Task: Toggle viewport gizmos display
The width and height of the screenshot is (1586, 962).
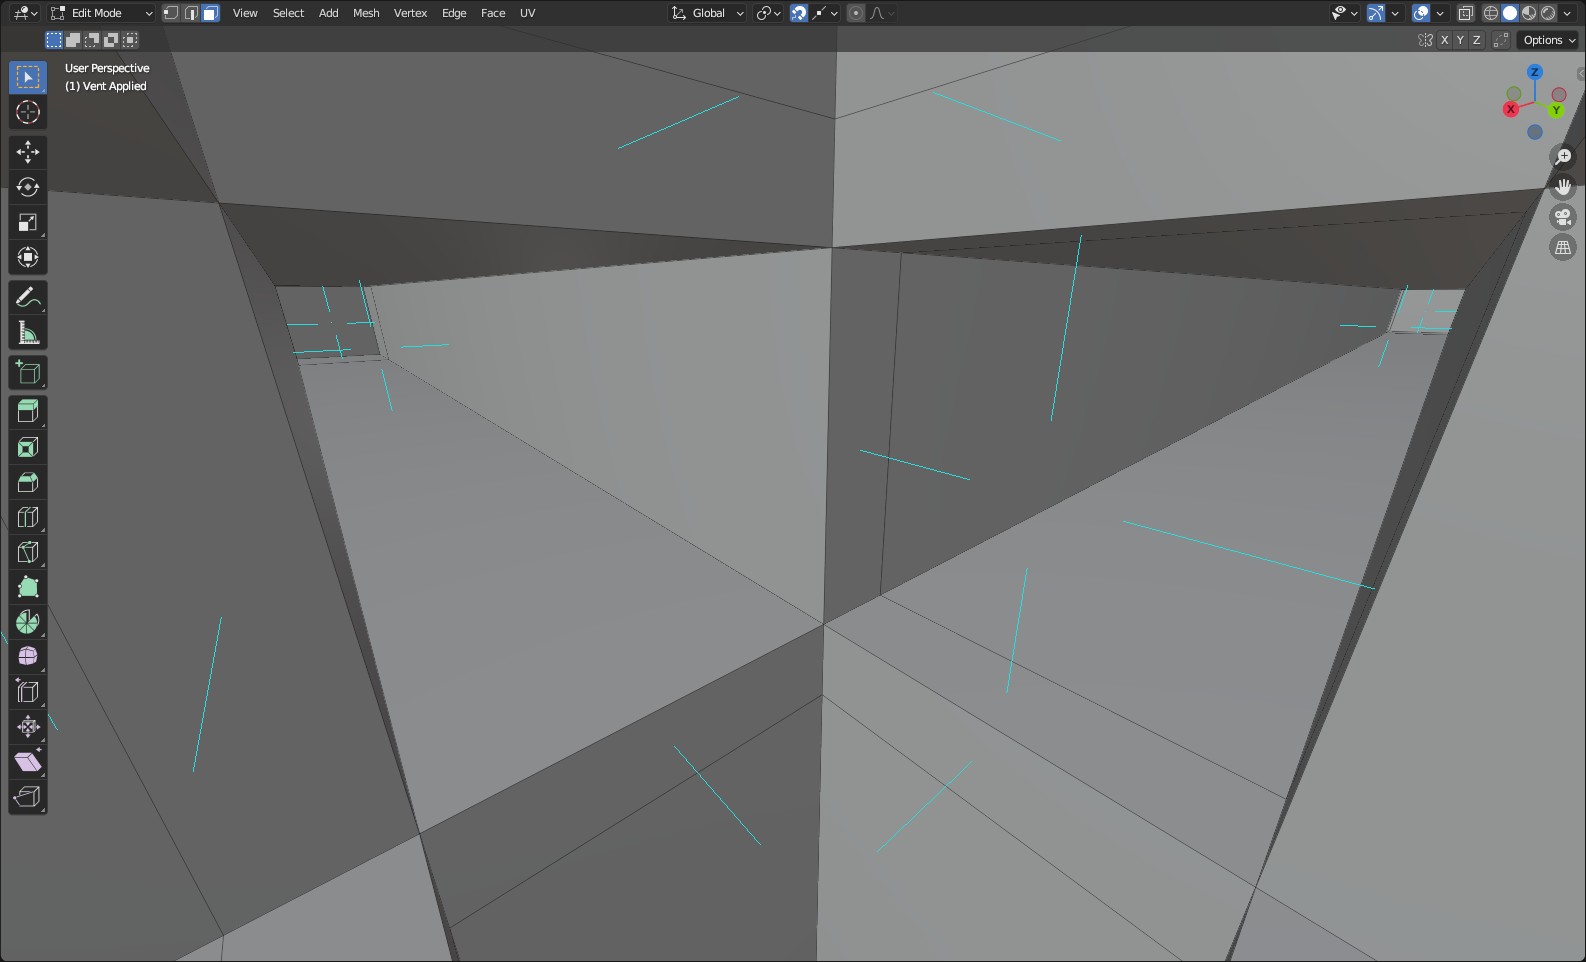Action: click(1376, 13)
